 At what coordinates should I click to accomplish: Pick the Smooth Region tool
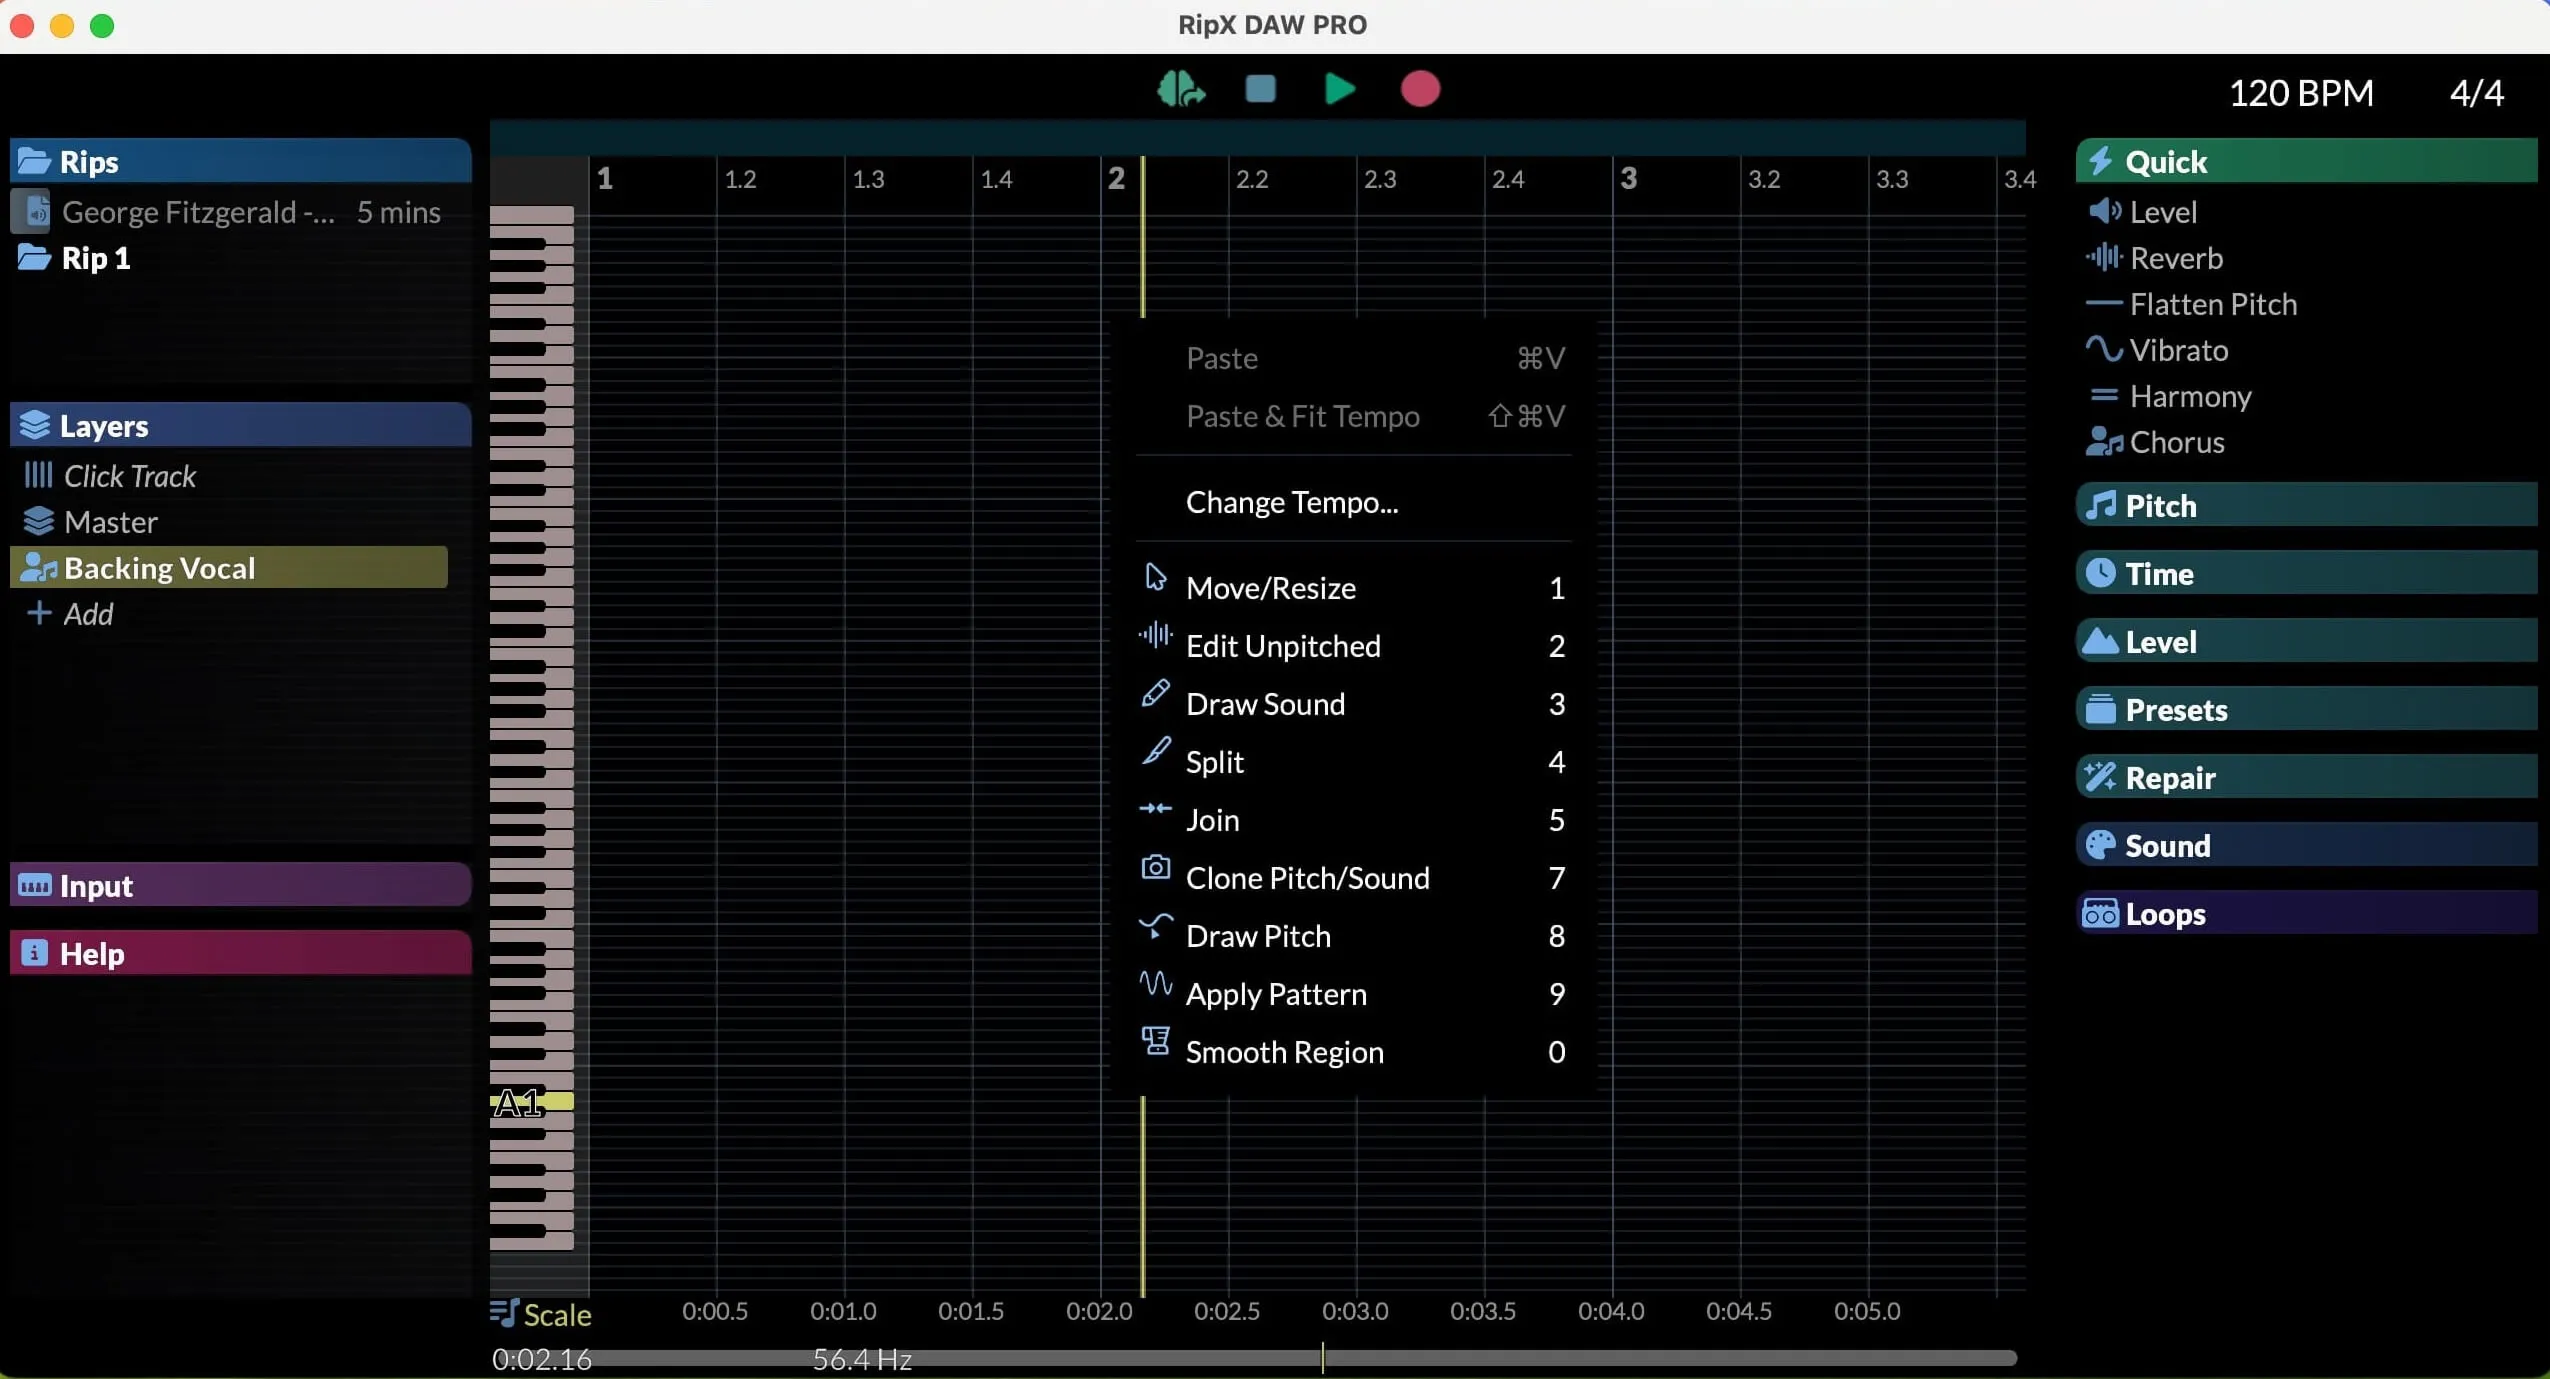[x=1283, y=1052]
